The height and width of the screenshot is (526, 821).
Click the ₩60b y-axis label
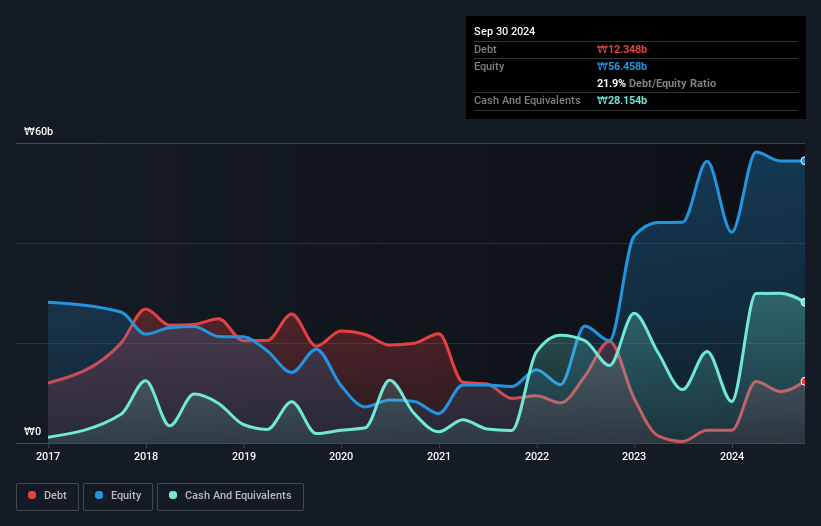click(39, 131)
